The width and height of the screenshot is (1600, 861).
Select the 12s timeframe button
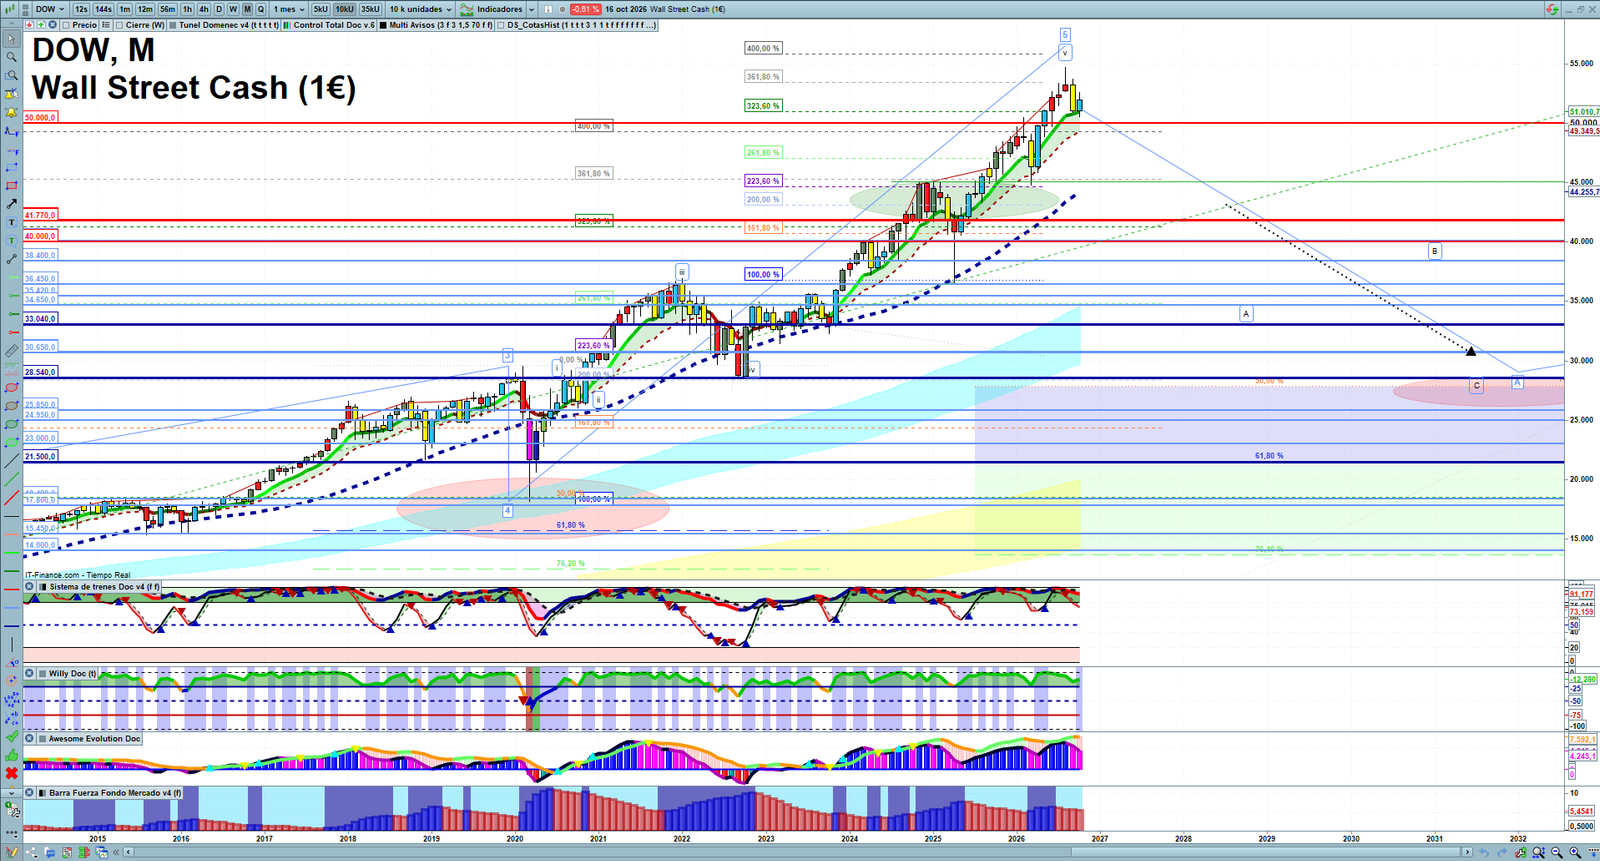81,9
